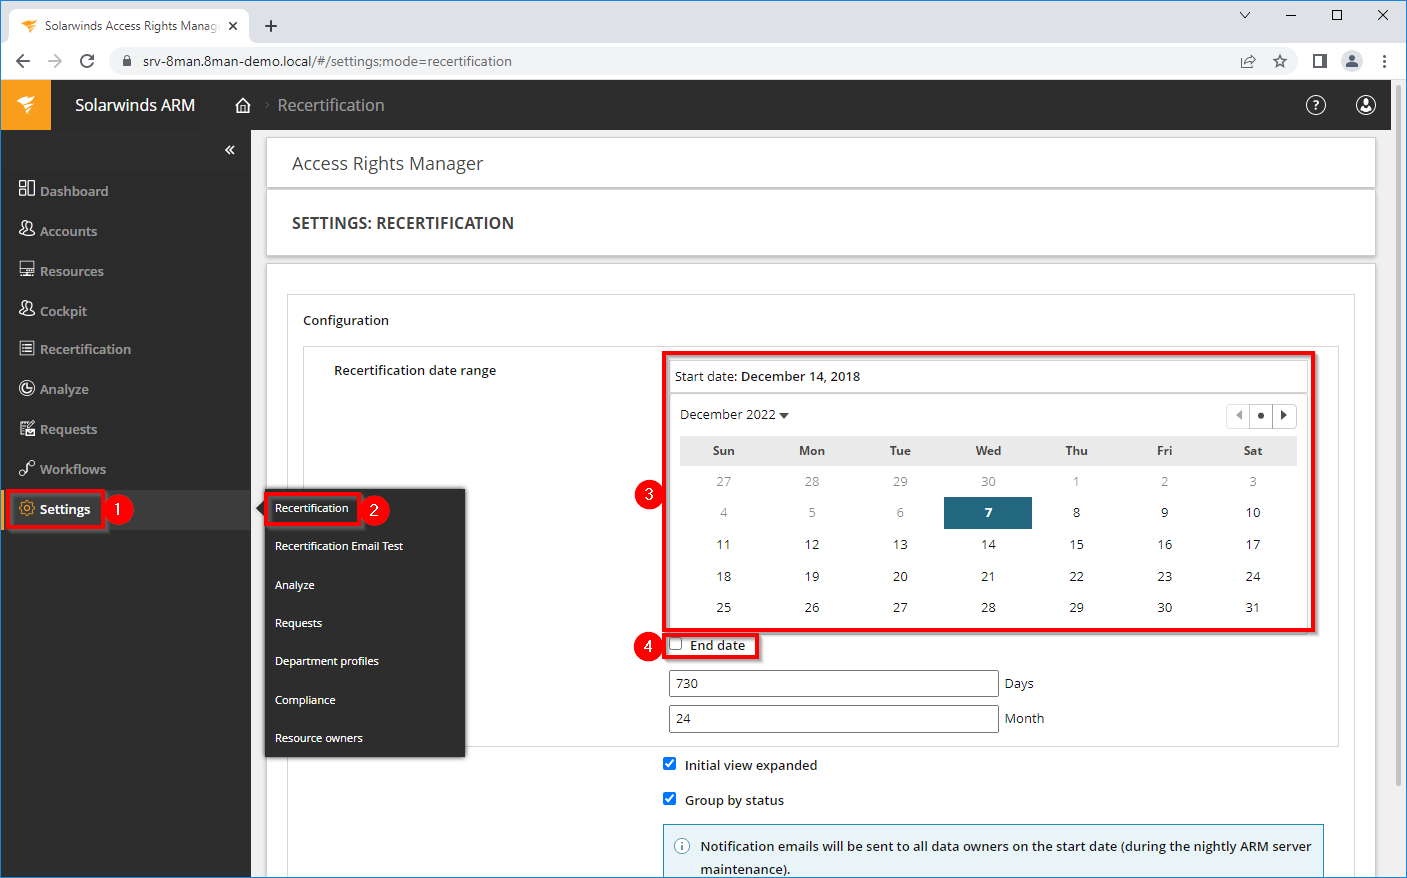Click the Days input field showing 730
The width and height of the screenshot is (1407, 878).
832,684
